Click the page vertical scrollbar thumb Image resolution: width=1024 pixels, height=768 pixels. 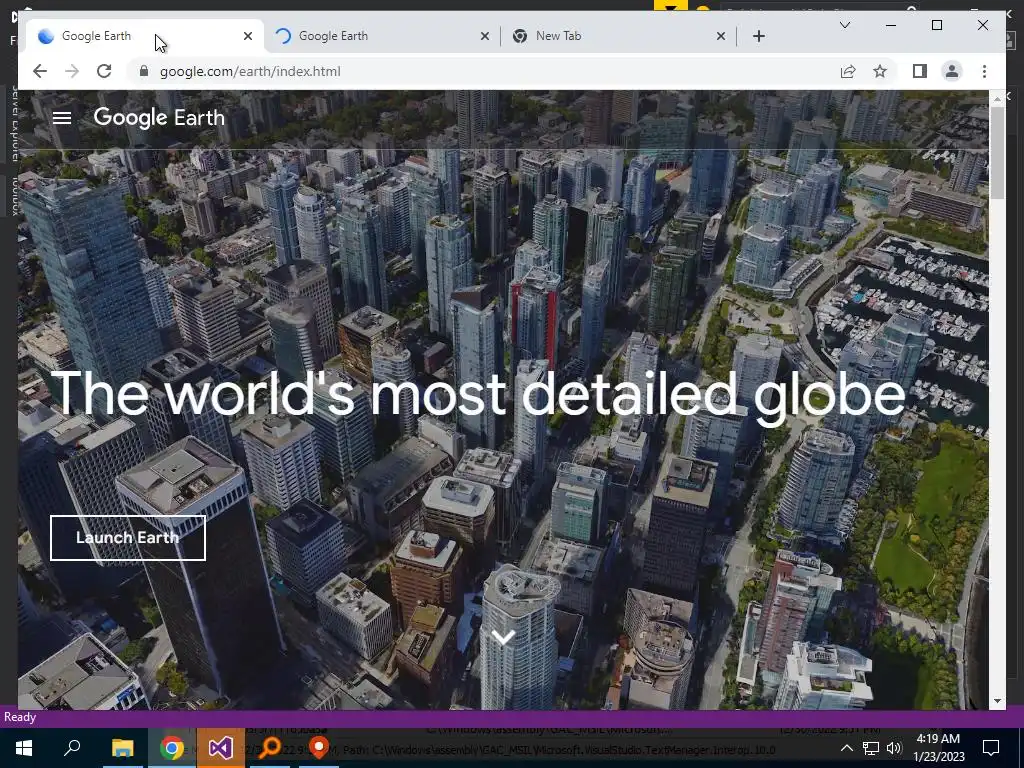pos(997,153)
